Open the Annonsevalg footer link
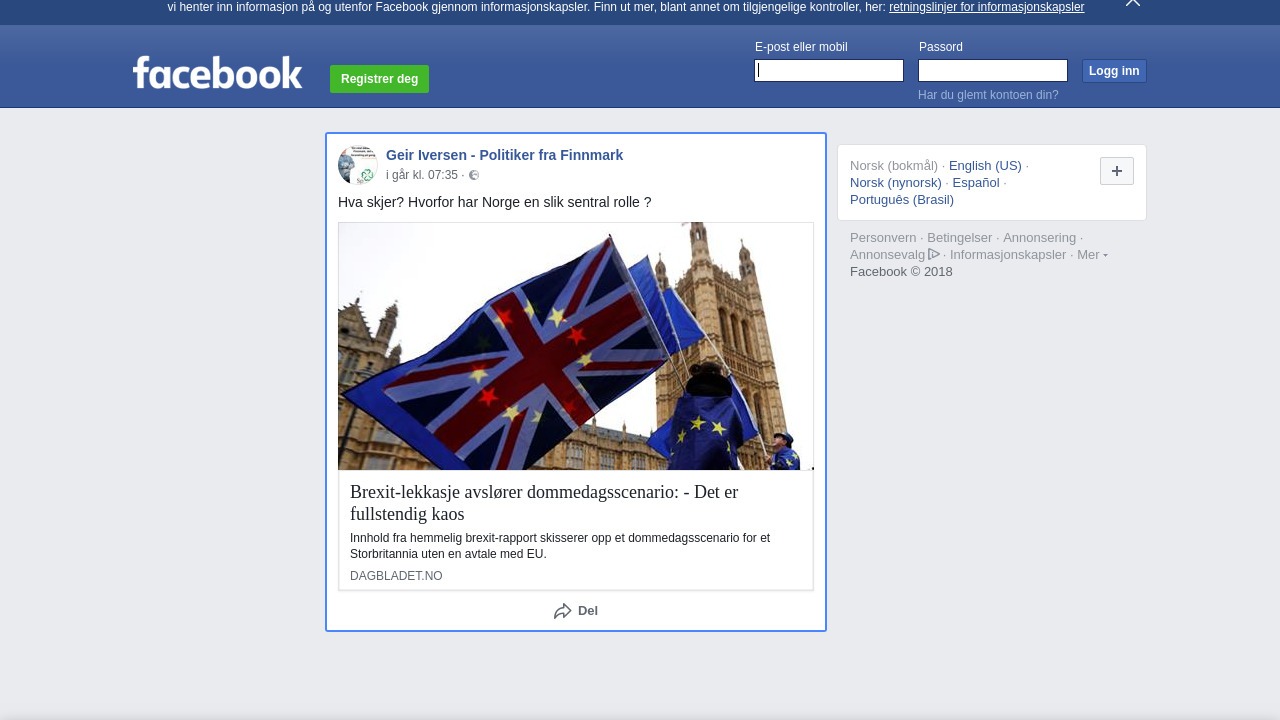This screenshot has height=720, width=1280. (895, 255)
